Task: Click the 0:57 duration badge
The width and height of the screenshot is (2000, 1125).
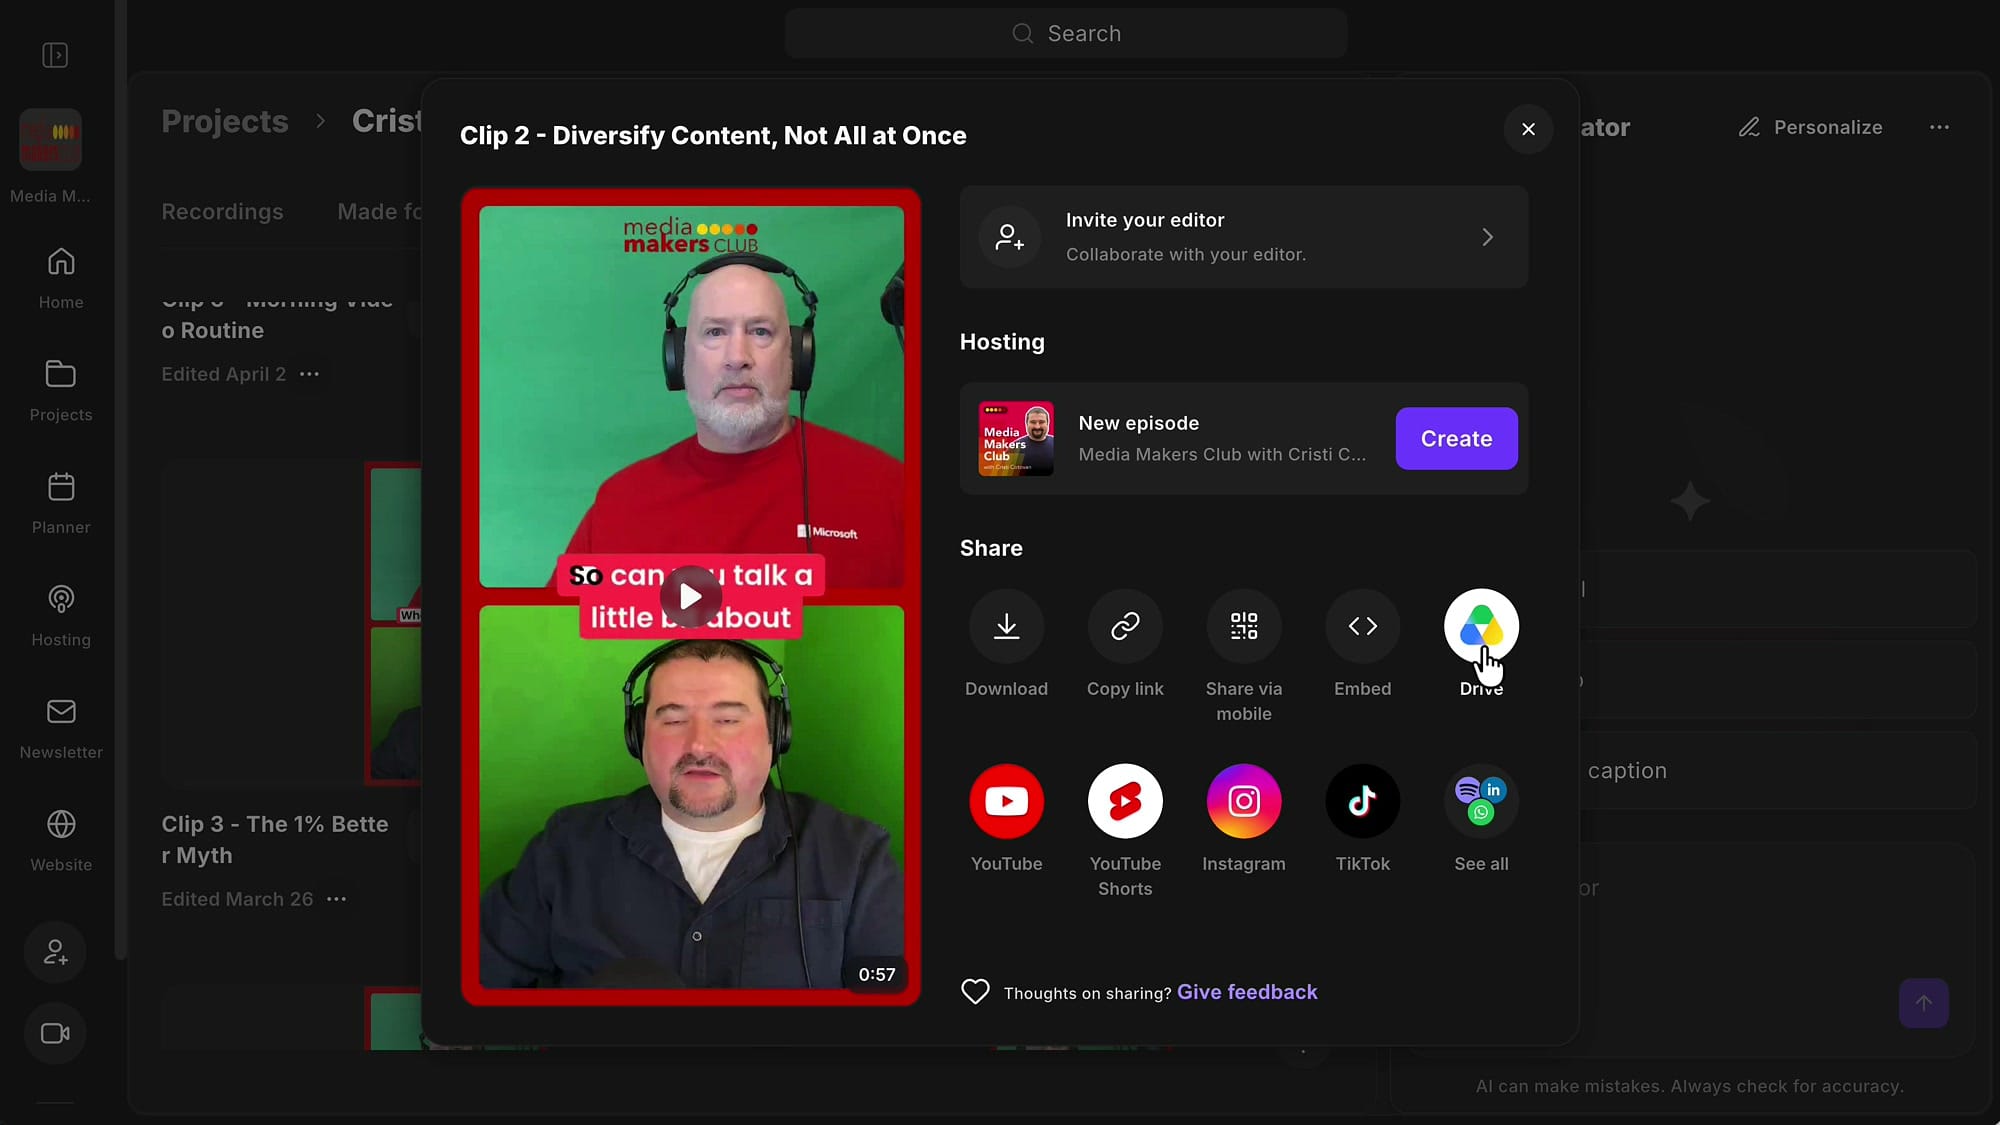Action: tap(876, 974)
